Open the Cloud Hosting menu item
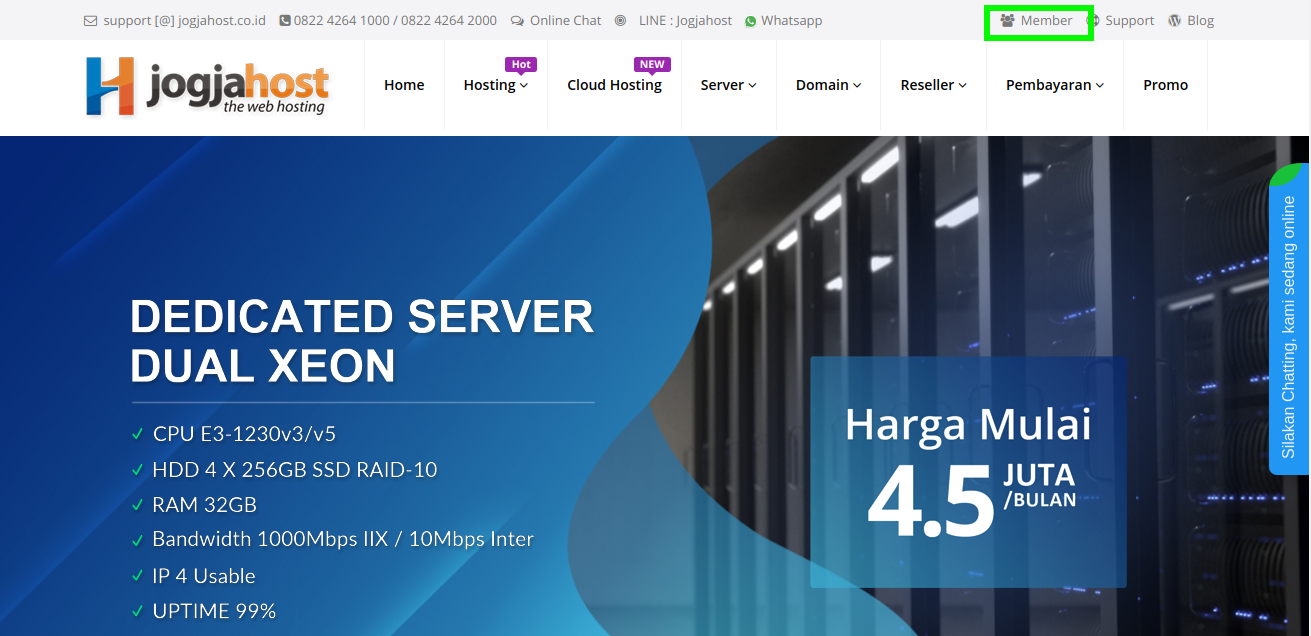The height and width of the screenshot is (636, 1311). click(614, 86)
